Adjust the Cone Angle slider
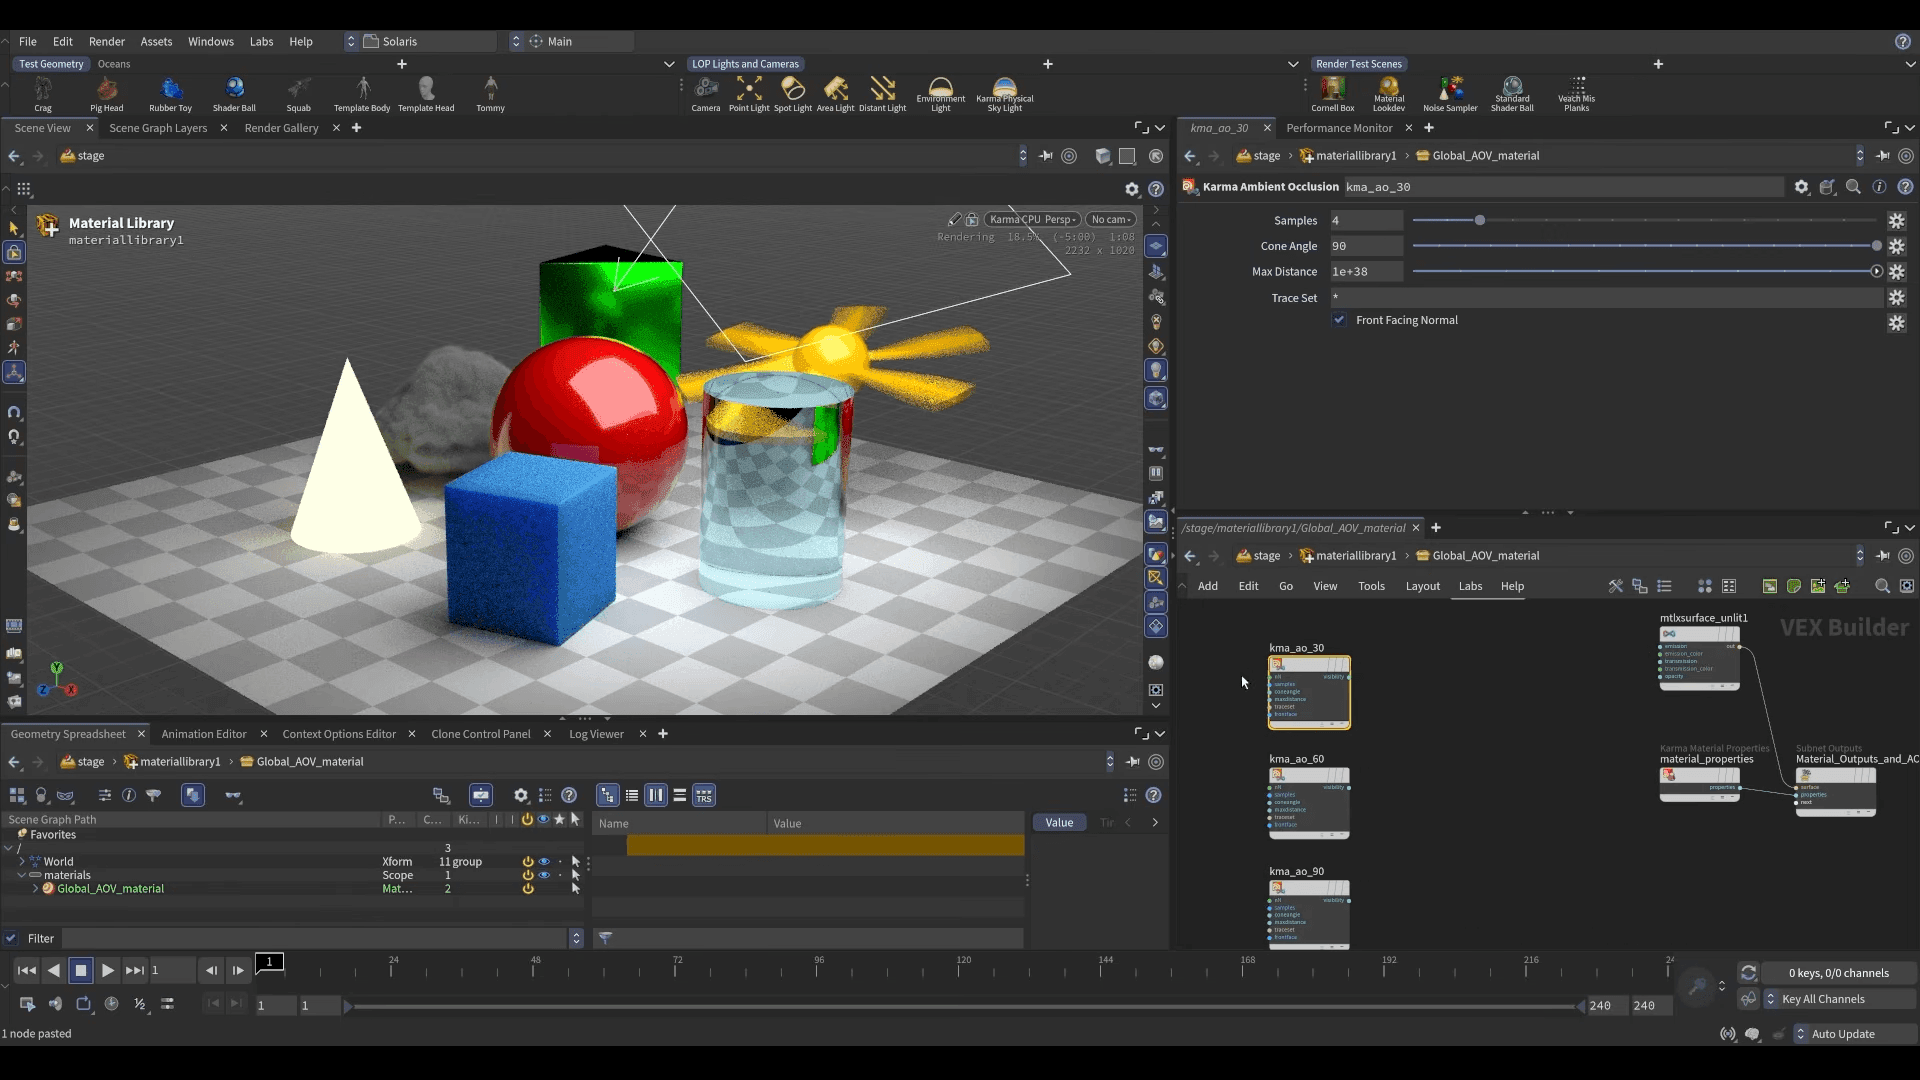 click(x=1645, y=246)
